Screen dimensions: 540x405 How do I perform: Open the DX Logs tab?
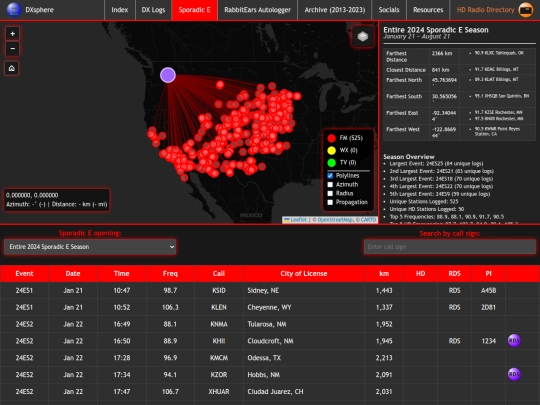click(x=153, y=10)
